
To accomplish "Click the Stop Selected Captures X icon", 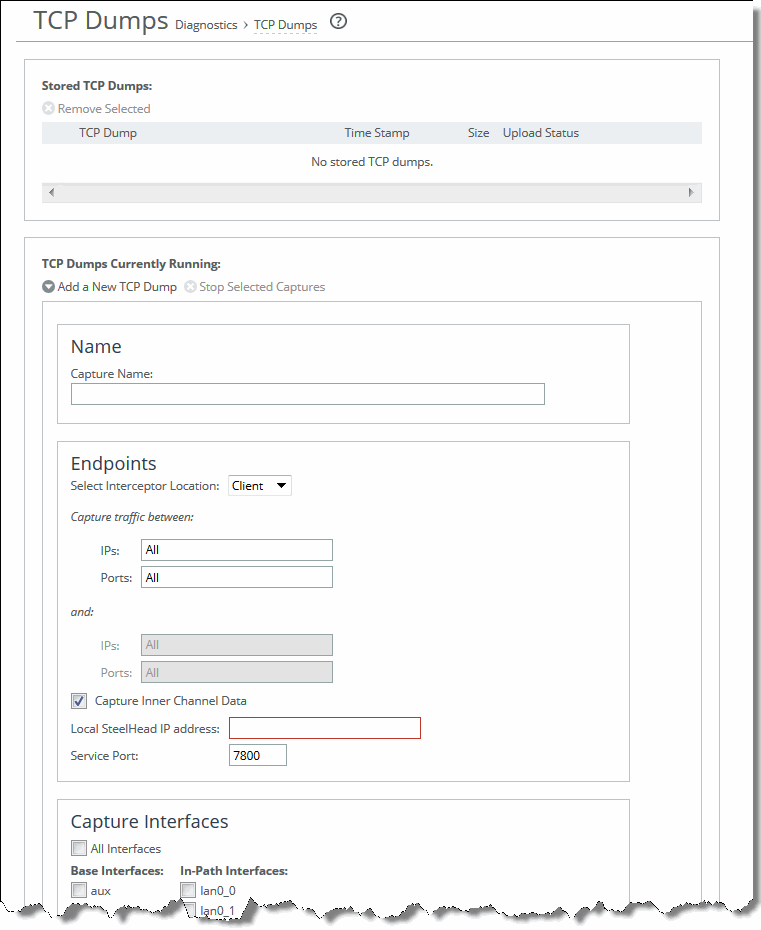I will [x=189, y=286].
